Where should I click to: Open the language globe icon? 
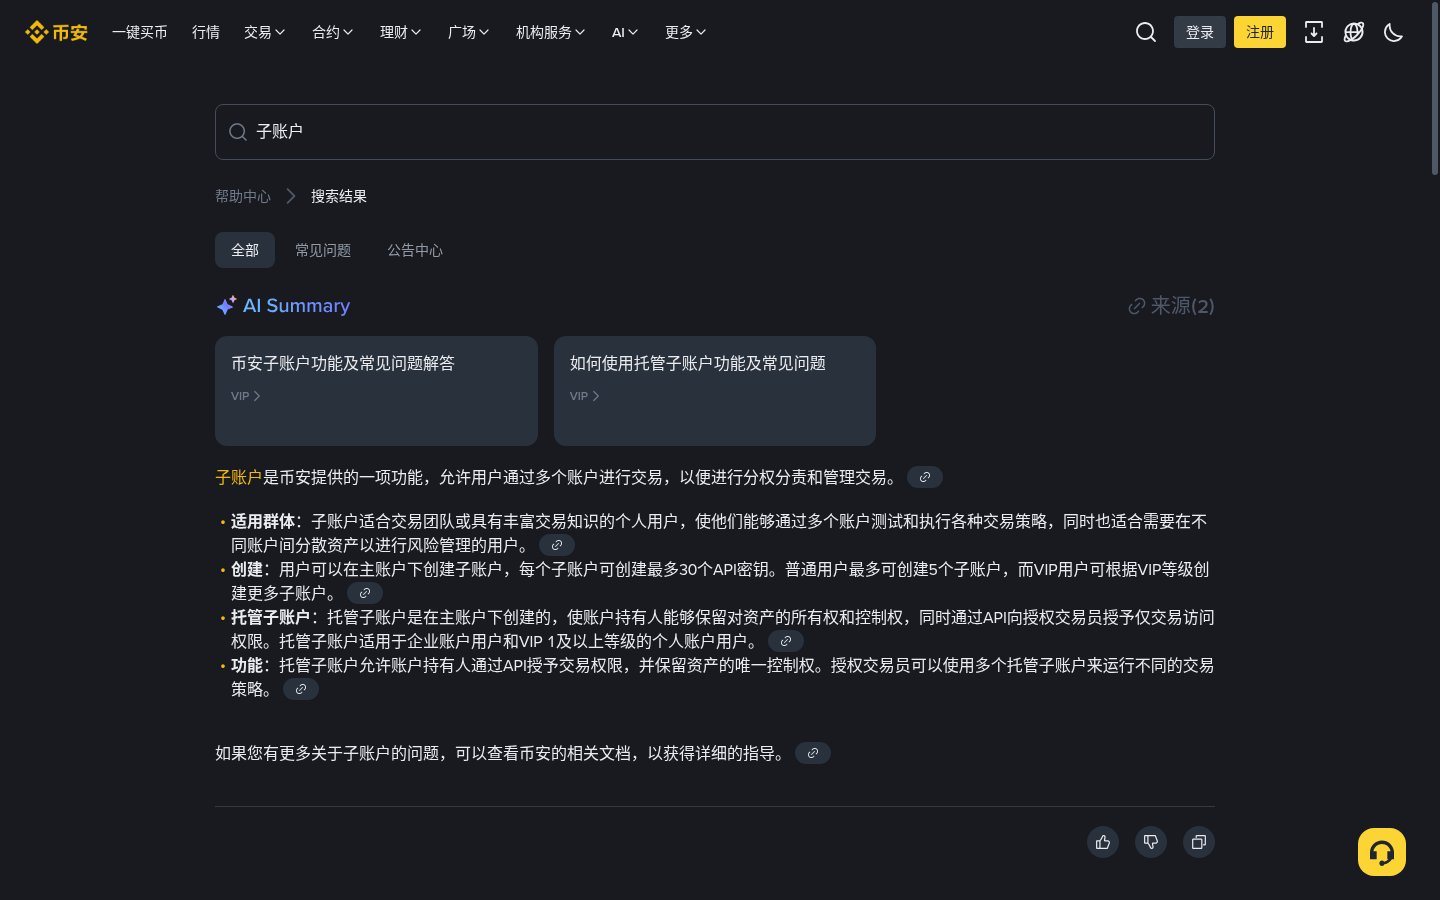coord(1354,32)
